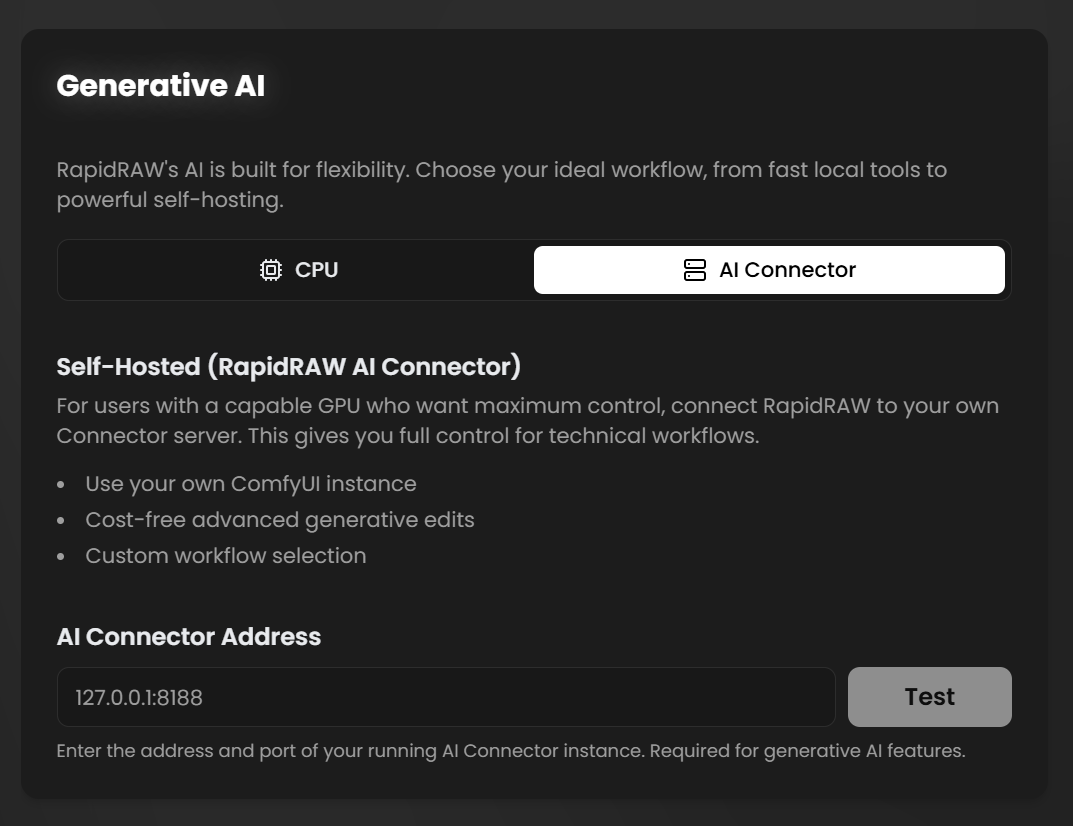Viewport: 1073px width, 826px height.
Task: Select the 'Custom workflow selection' bullet
Action: click(226, 556)
